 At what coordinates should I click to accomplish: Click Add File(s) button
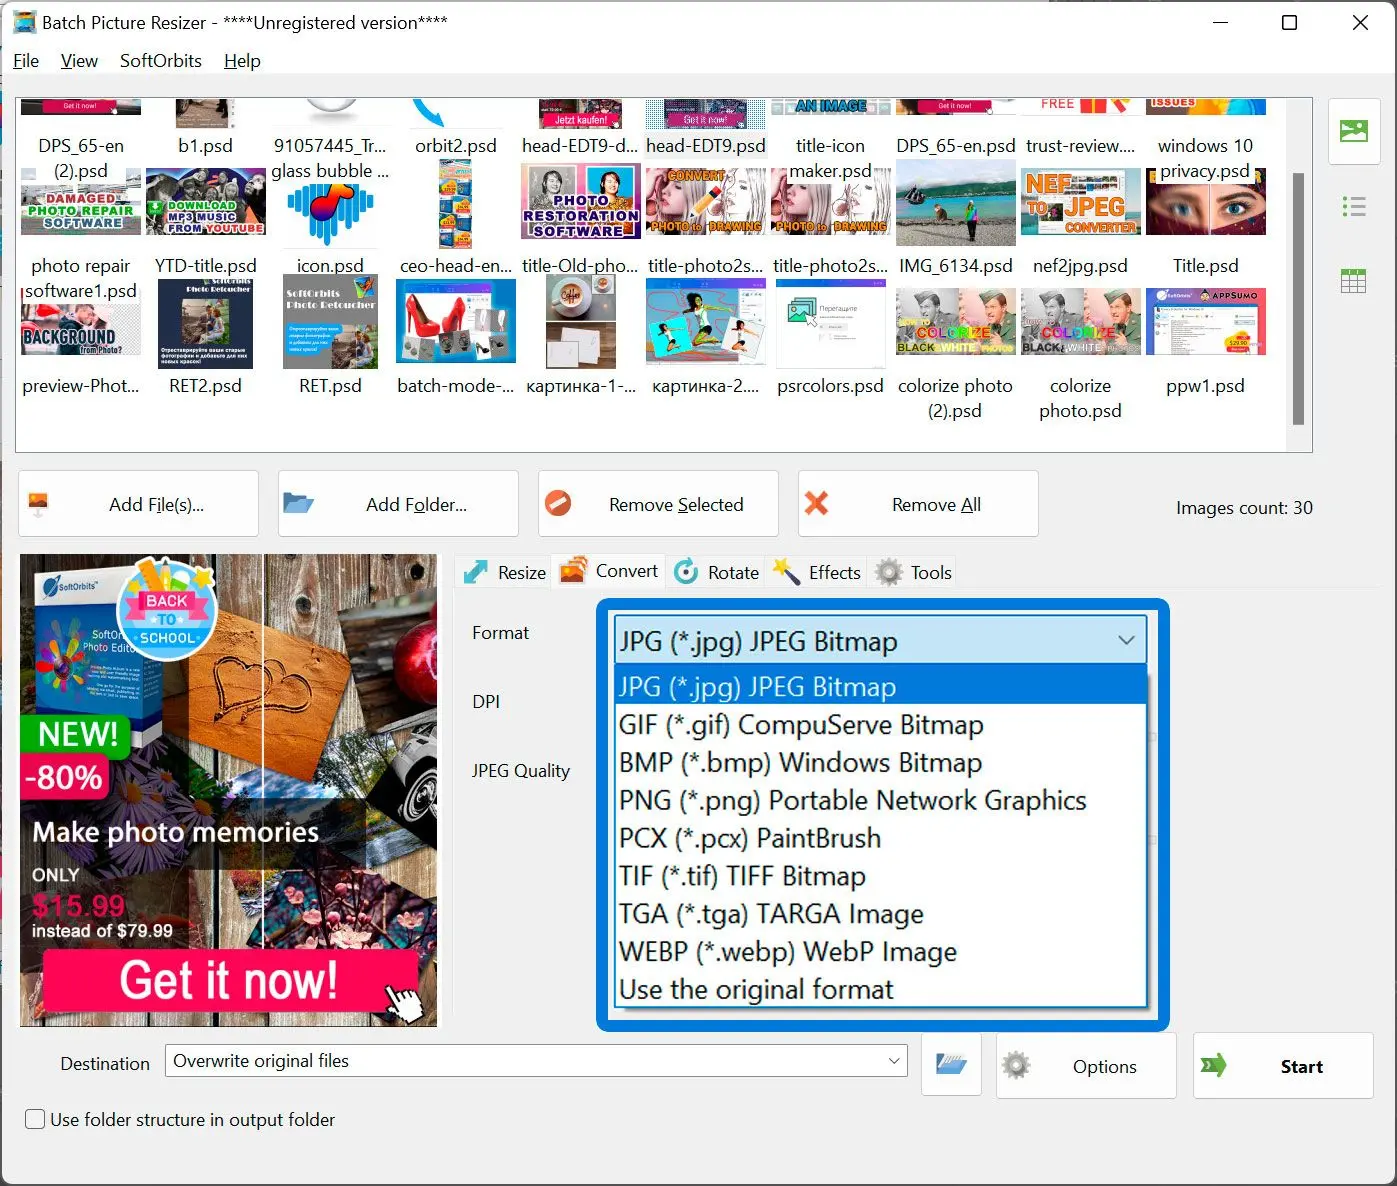138,504
